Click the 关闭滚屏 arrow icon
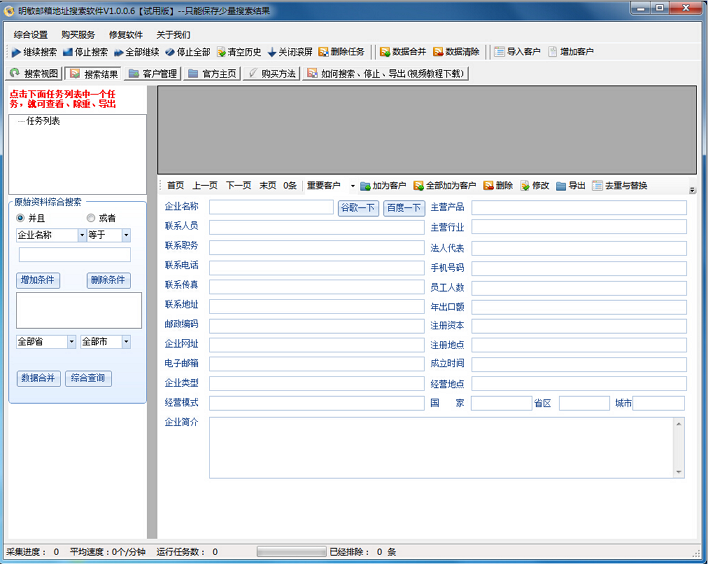708x564 pixels. coord(272,52)
